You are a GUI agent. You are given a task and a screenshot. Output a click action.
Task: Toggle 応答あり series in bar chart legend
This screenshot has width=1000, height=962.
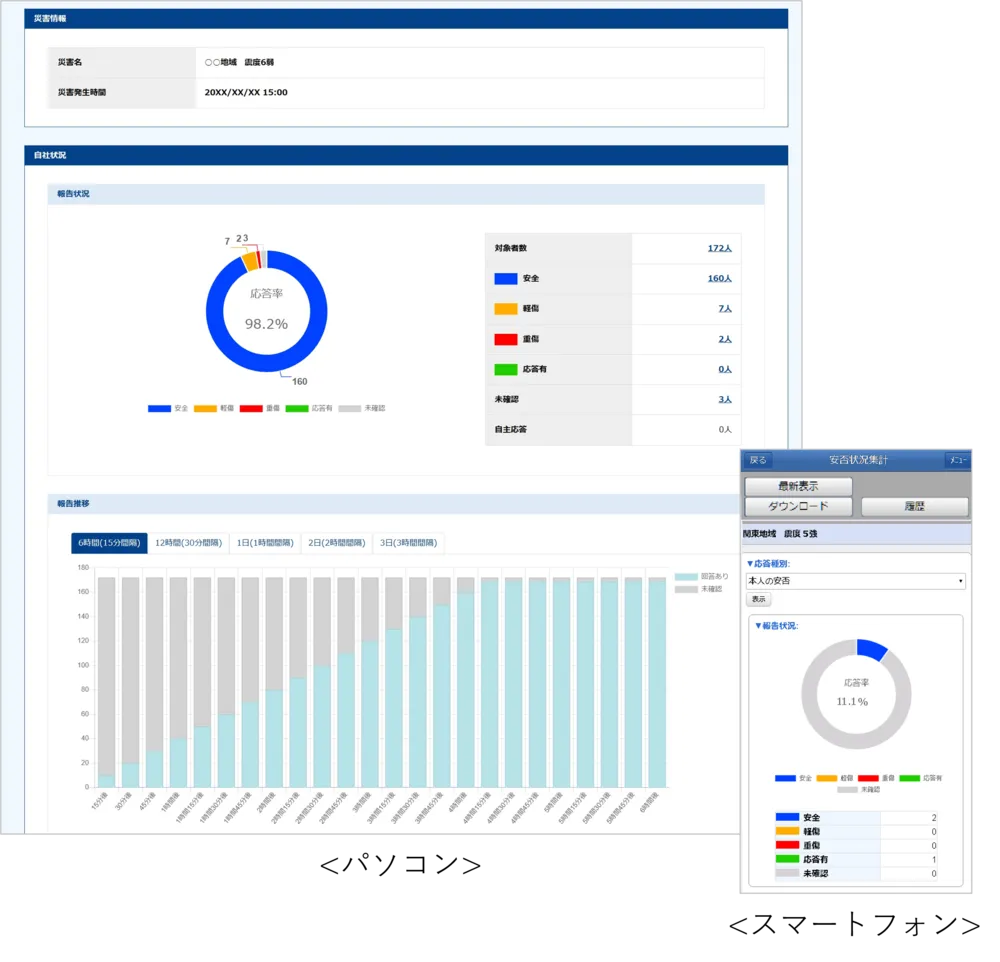[702, 577]
